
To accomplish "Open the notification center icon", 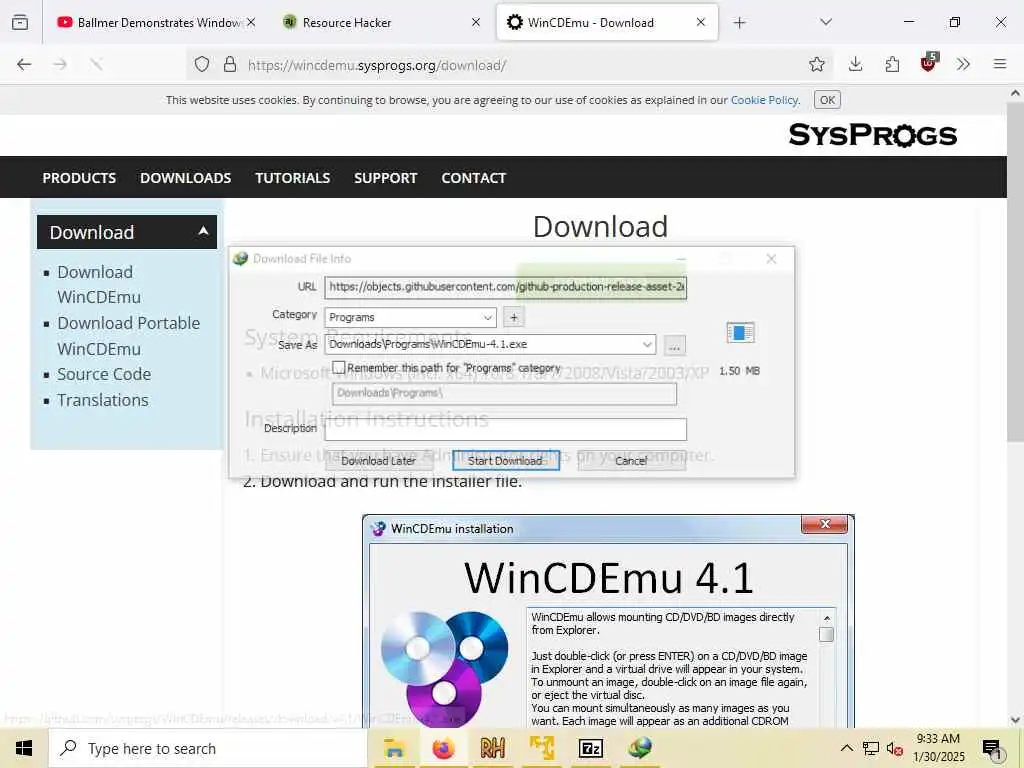I will (x=992, y=749).
